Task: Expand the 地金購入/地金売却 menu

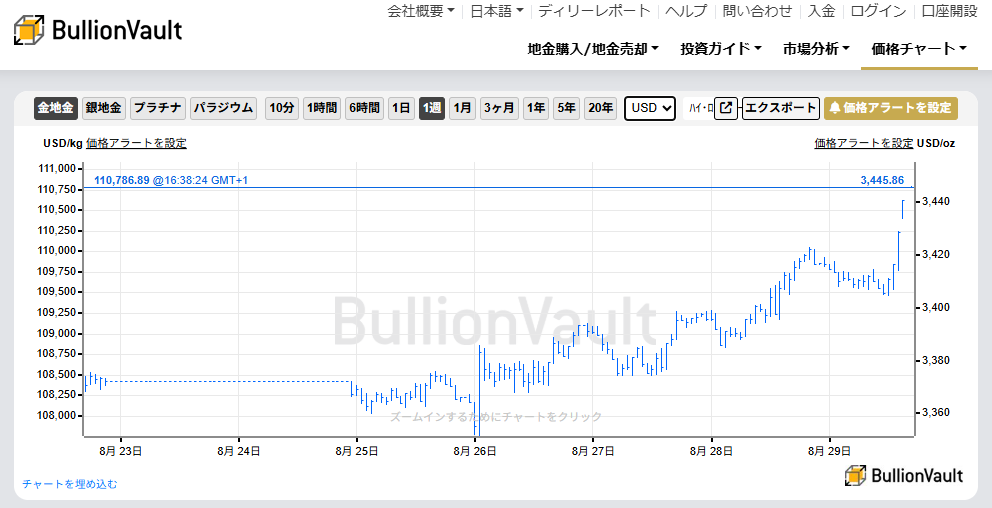Action: tap(593, 49)
